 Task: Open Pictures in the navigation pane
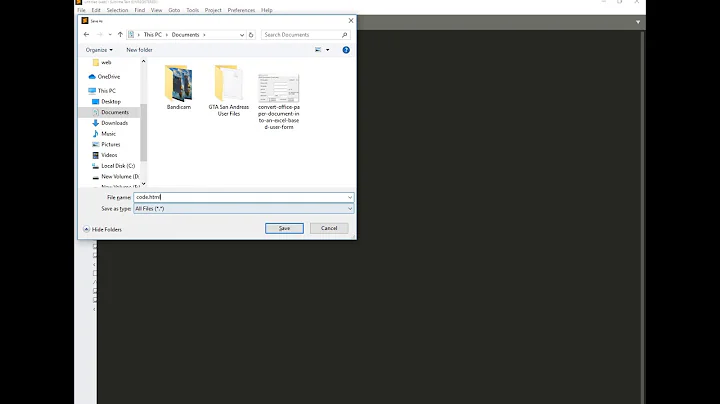(x=111, y=144)
